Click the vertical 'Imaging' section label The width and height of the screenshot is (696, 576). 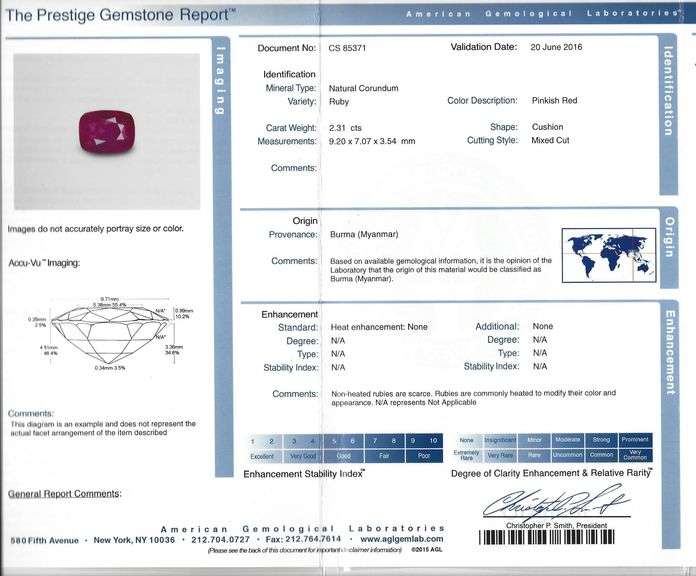pos(221,80)
